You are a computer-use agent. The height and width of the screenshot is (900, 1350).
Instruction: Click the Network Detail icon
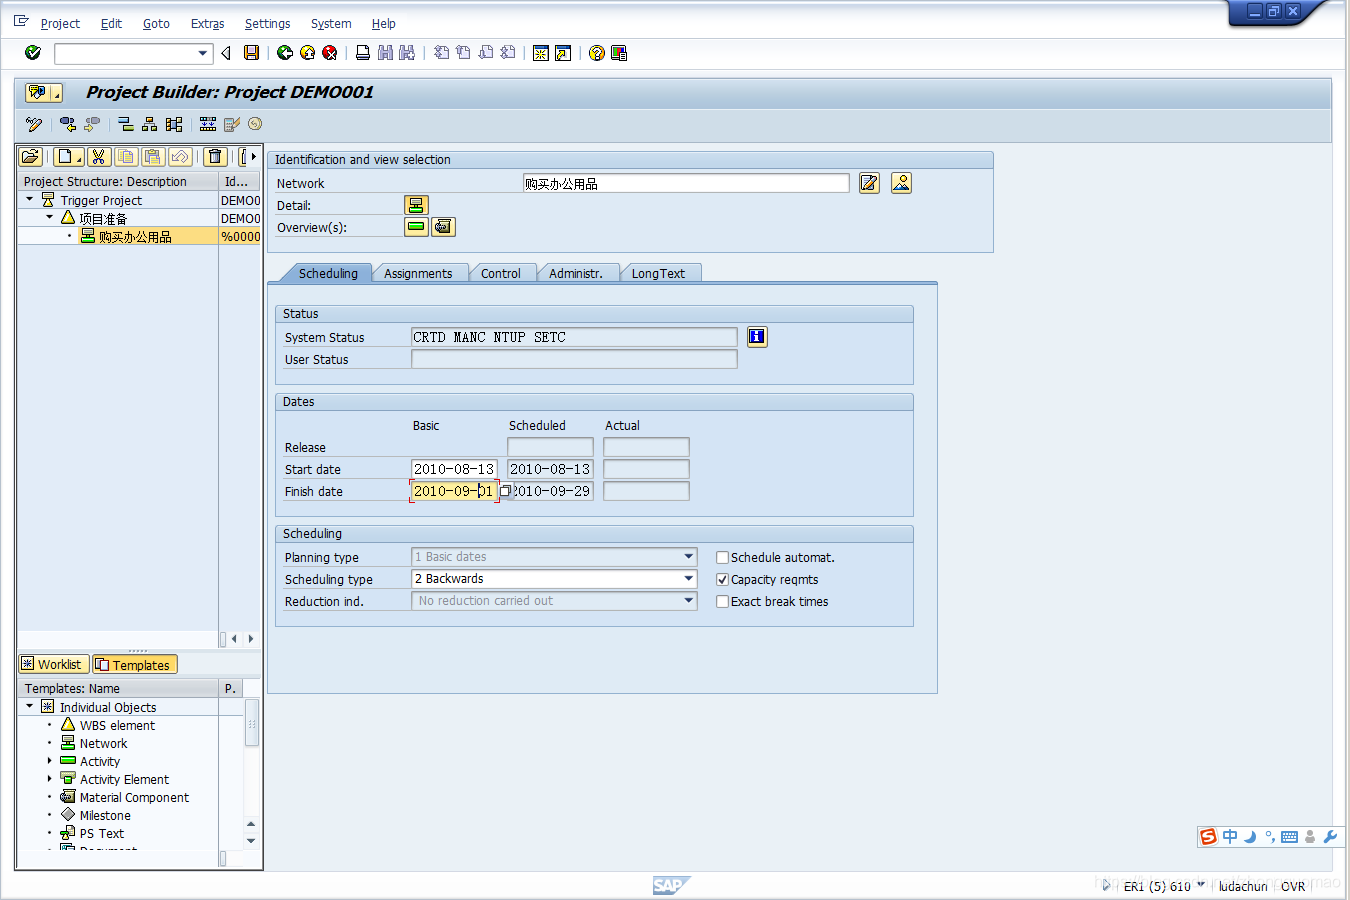tap(416, 205)
